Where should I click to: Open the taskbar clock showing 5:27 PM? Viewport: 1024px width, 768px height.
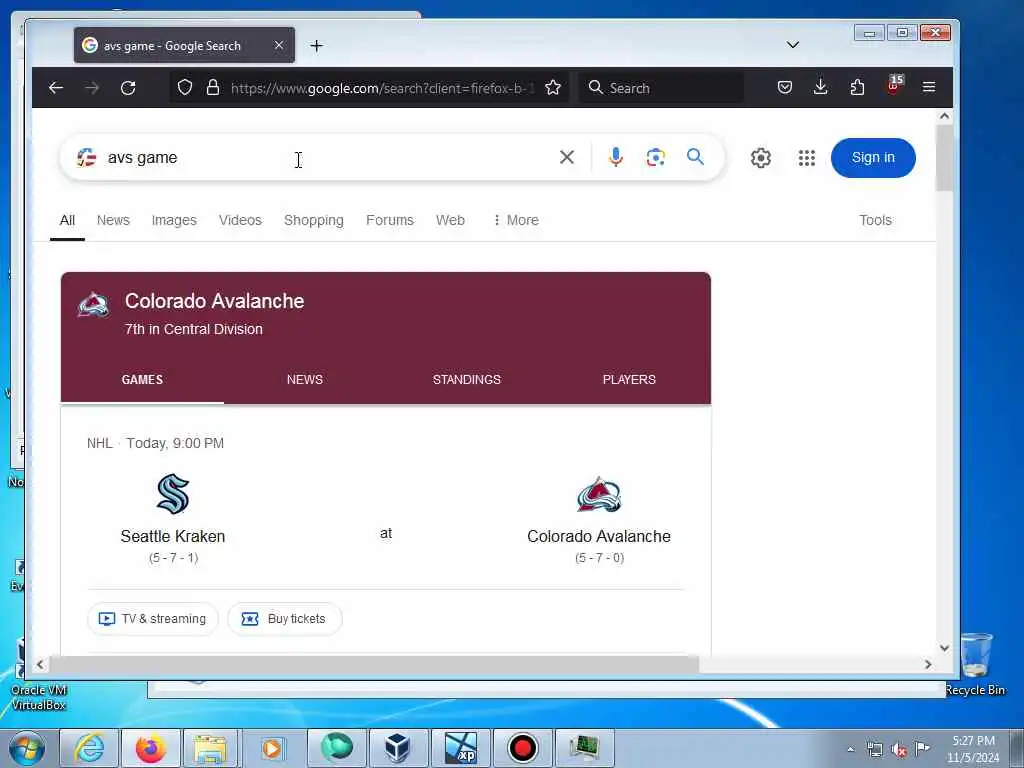click(x=973, y=749)
